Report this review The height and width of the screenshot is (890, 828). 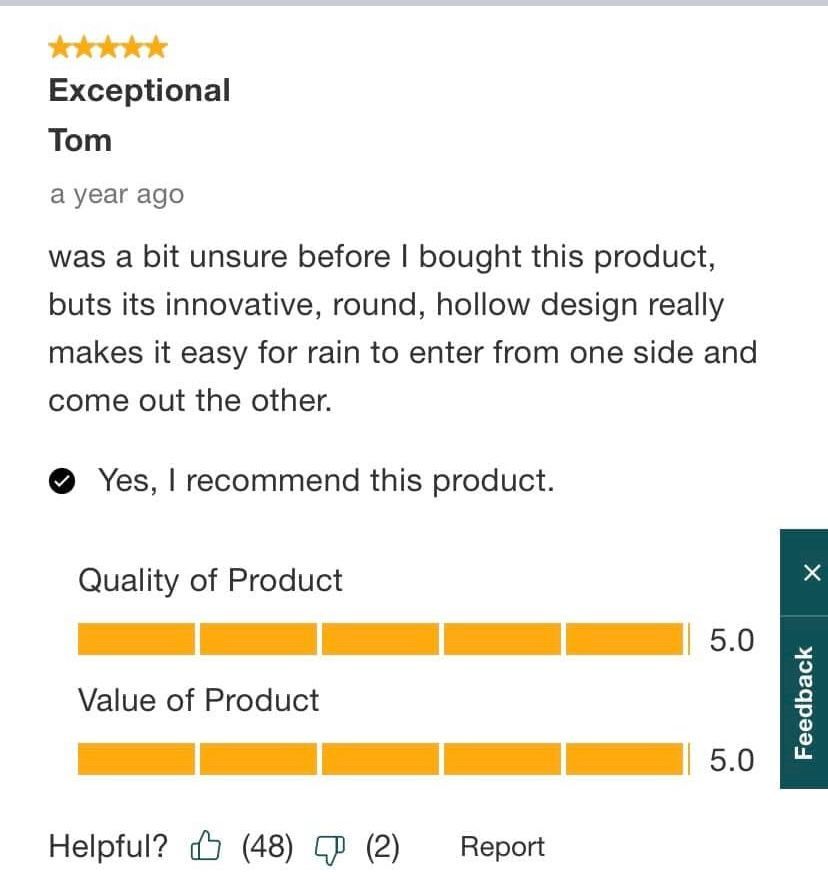(x=502, y=847)
